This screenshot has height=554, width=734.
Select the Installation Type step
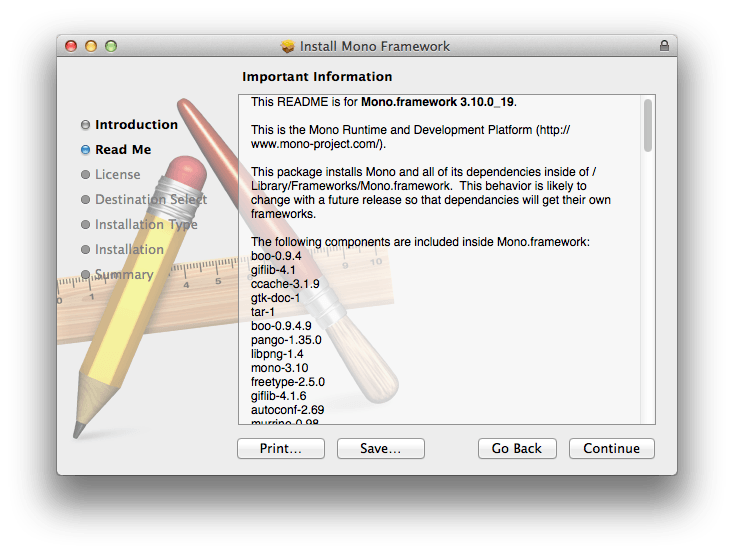145,224
